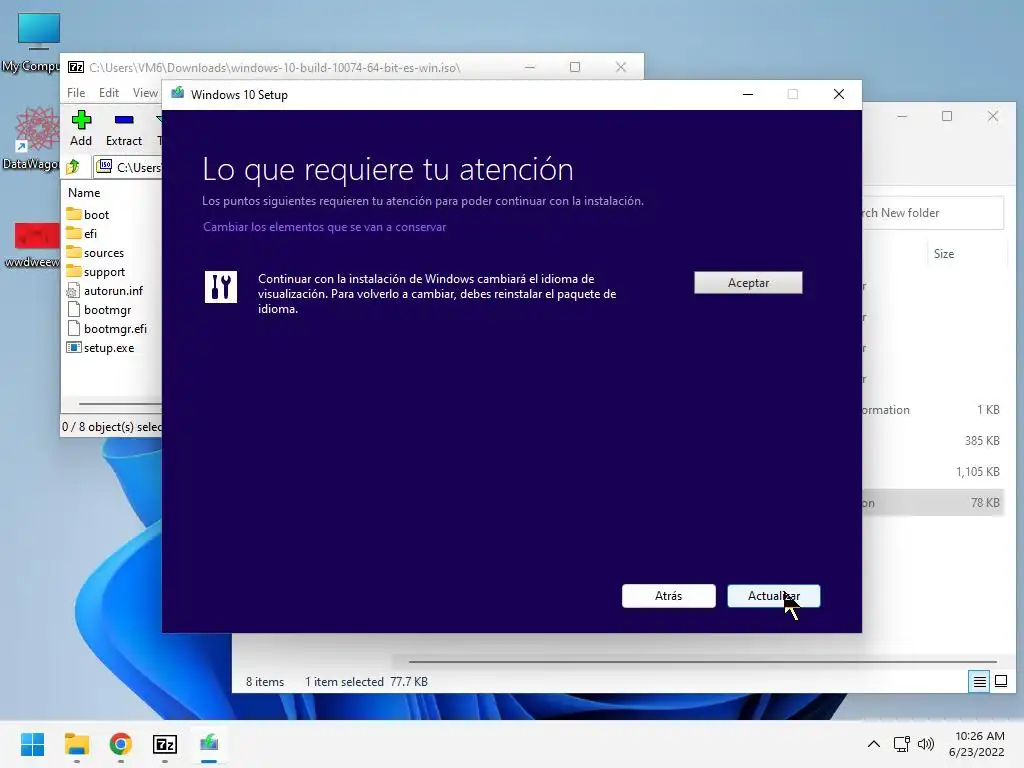This screenshot has height=768, width=1024.
Task: Click the 7-Zip status bar object count
Action: [x=111, y=426]
